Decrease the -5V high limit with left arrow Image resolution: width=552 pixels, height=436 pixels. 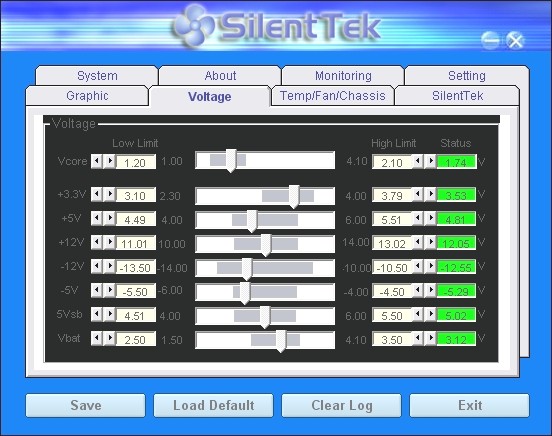(x=418, y=290)
